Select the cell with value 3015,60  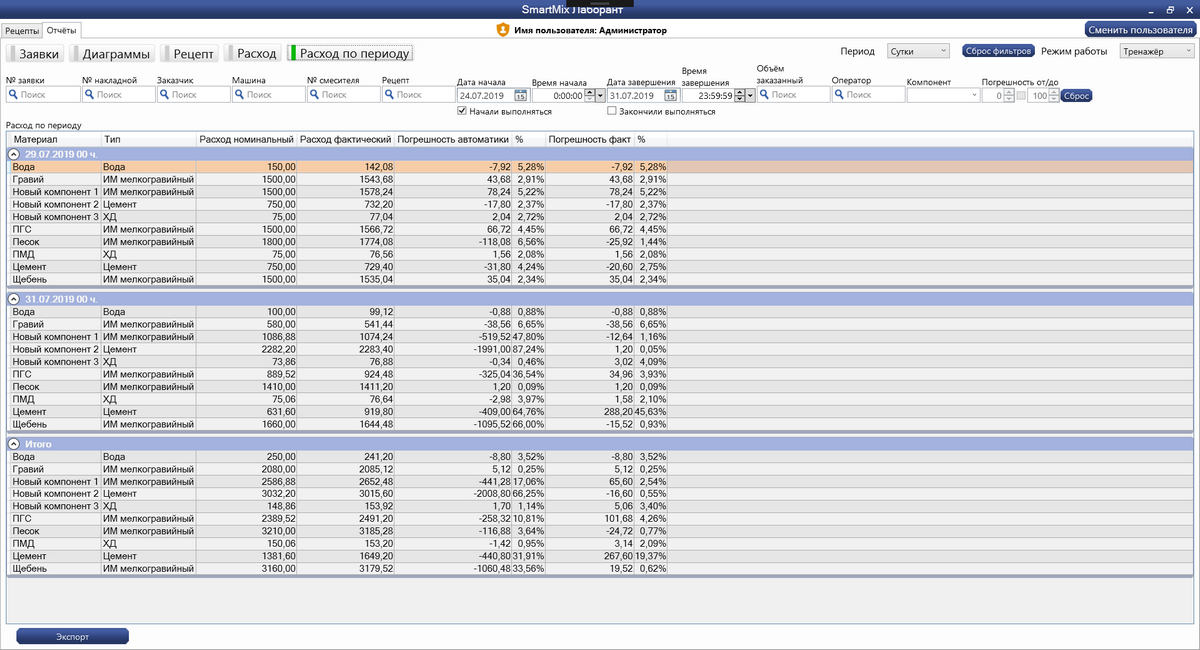pos(345,494)
